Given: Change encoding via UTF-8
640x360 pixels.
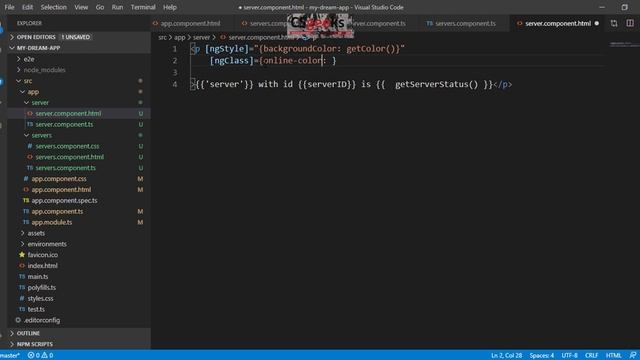Looking at the screenshot, I should click(x=569, y=356).
